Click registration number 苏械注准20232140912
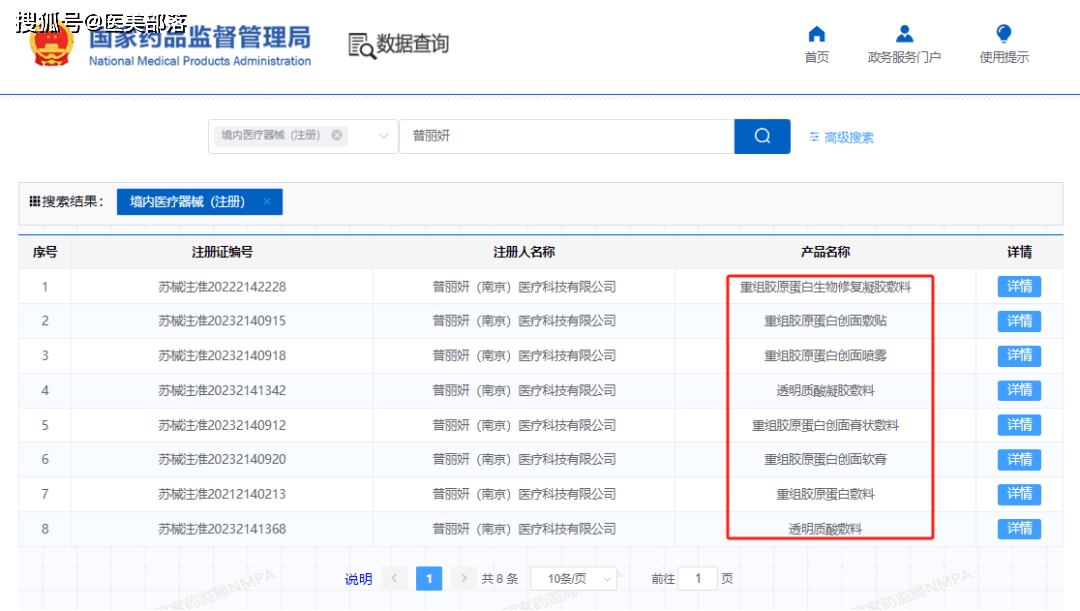 (222, 425)
